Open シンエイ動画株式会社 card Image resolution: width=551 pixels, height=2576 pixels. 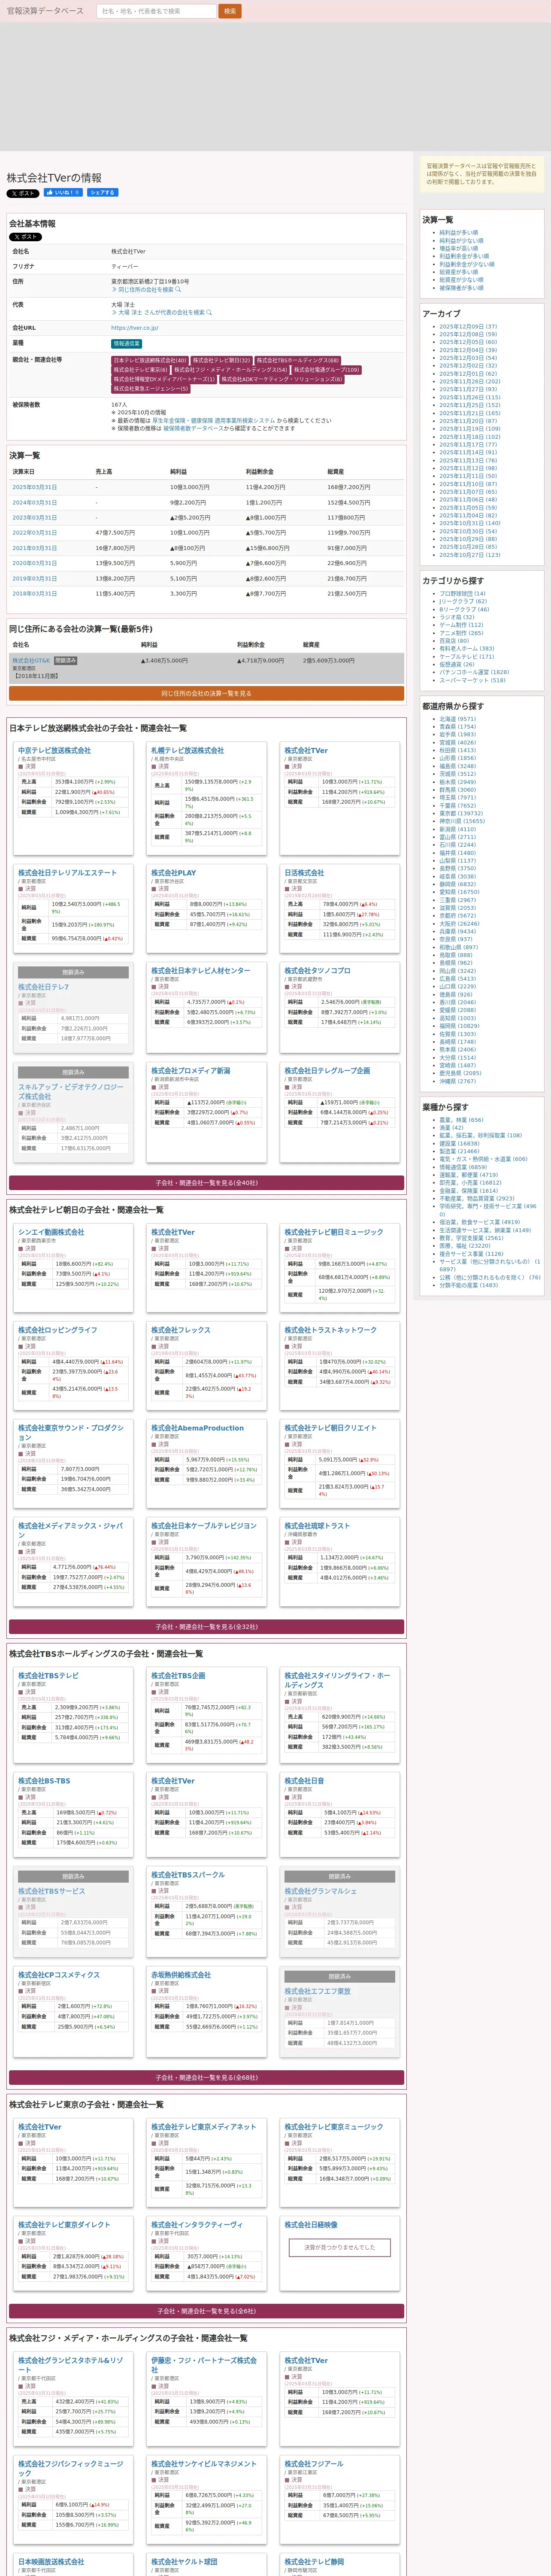tap(51, 1232)
